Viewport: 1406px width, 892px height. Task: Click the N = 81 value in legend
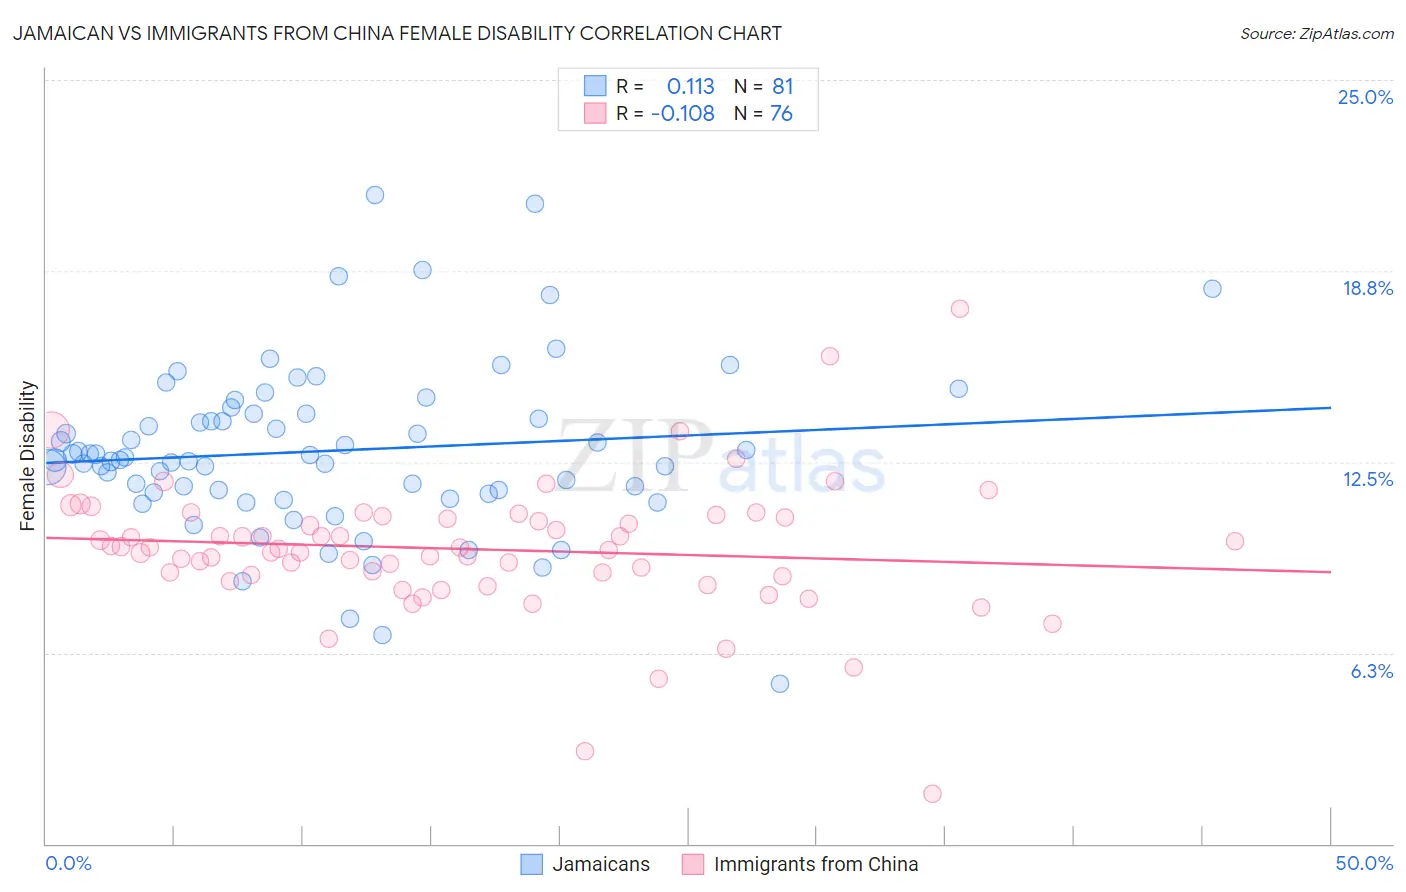(x=763, y=86)
